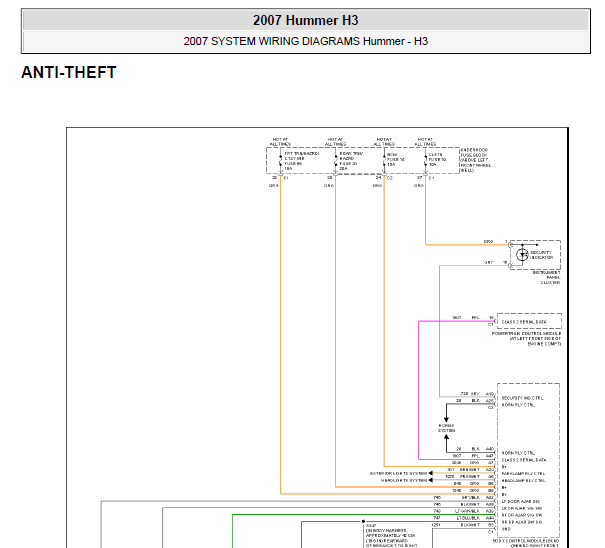Click the INSTRUMENT PANEL CLUSTER label
605x548 pixels.
point(547,277)
